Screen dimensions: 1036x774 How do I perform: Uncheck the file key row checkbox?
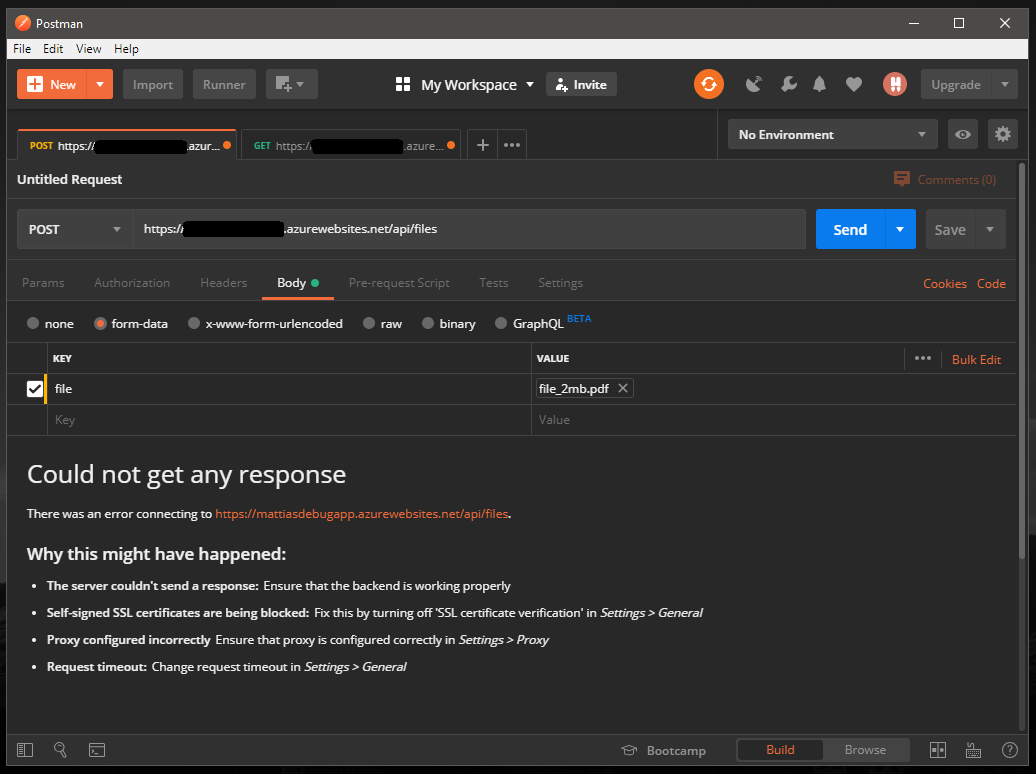[35, 389]
